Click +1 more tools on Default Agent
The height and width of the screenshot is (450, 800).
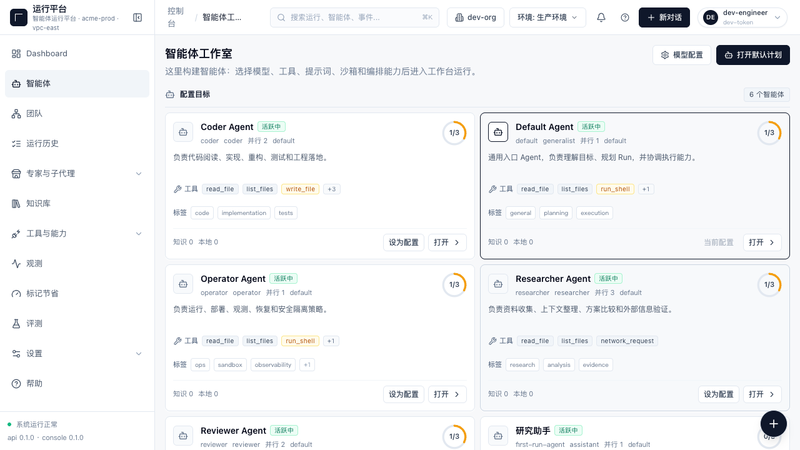coord(646,189)
